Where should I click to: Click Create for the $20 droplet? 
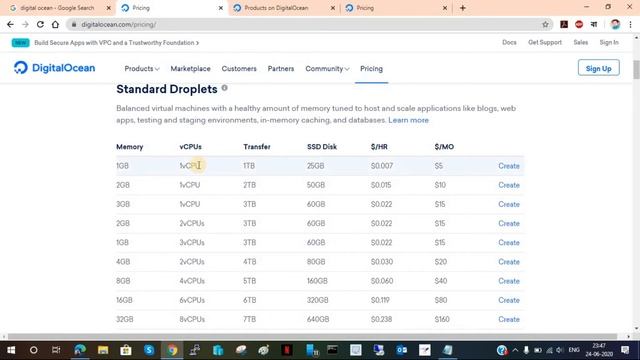(x=509, y=262)
